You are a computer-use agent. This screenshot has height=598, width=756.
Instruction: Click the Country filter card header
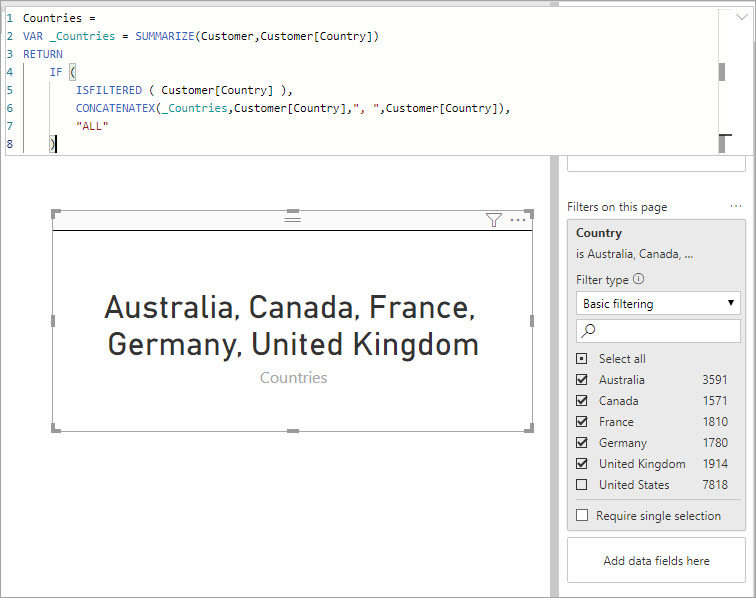tap(599, 233)
